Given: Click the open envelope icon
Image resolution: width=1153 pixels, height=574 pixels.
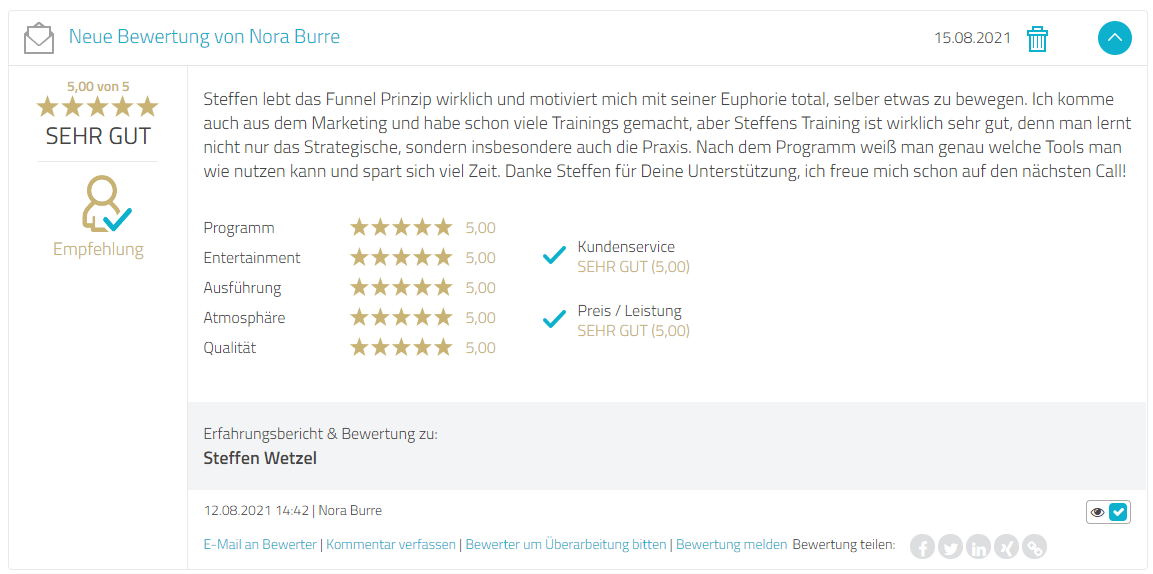Looking at the screenshot, I should (39, 38).
